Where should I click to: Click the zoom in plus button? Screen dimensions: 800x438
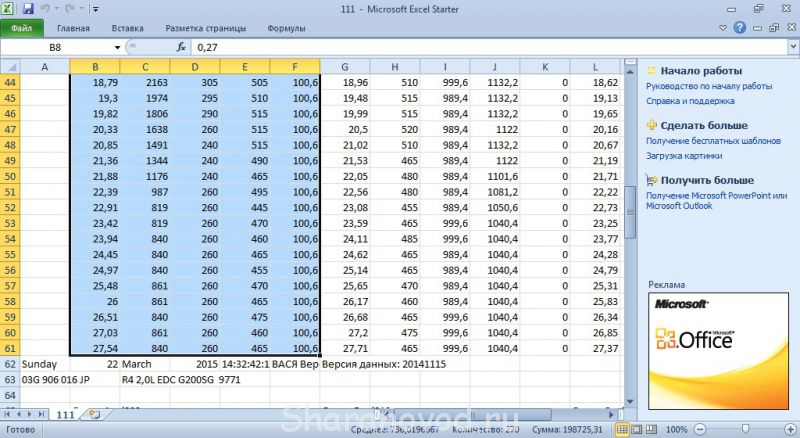point(790,429)
